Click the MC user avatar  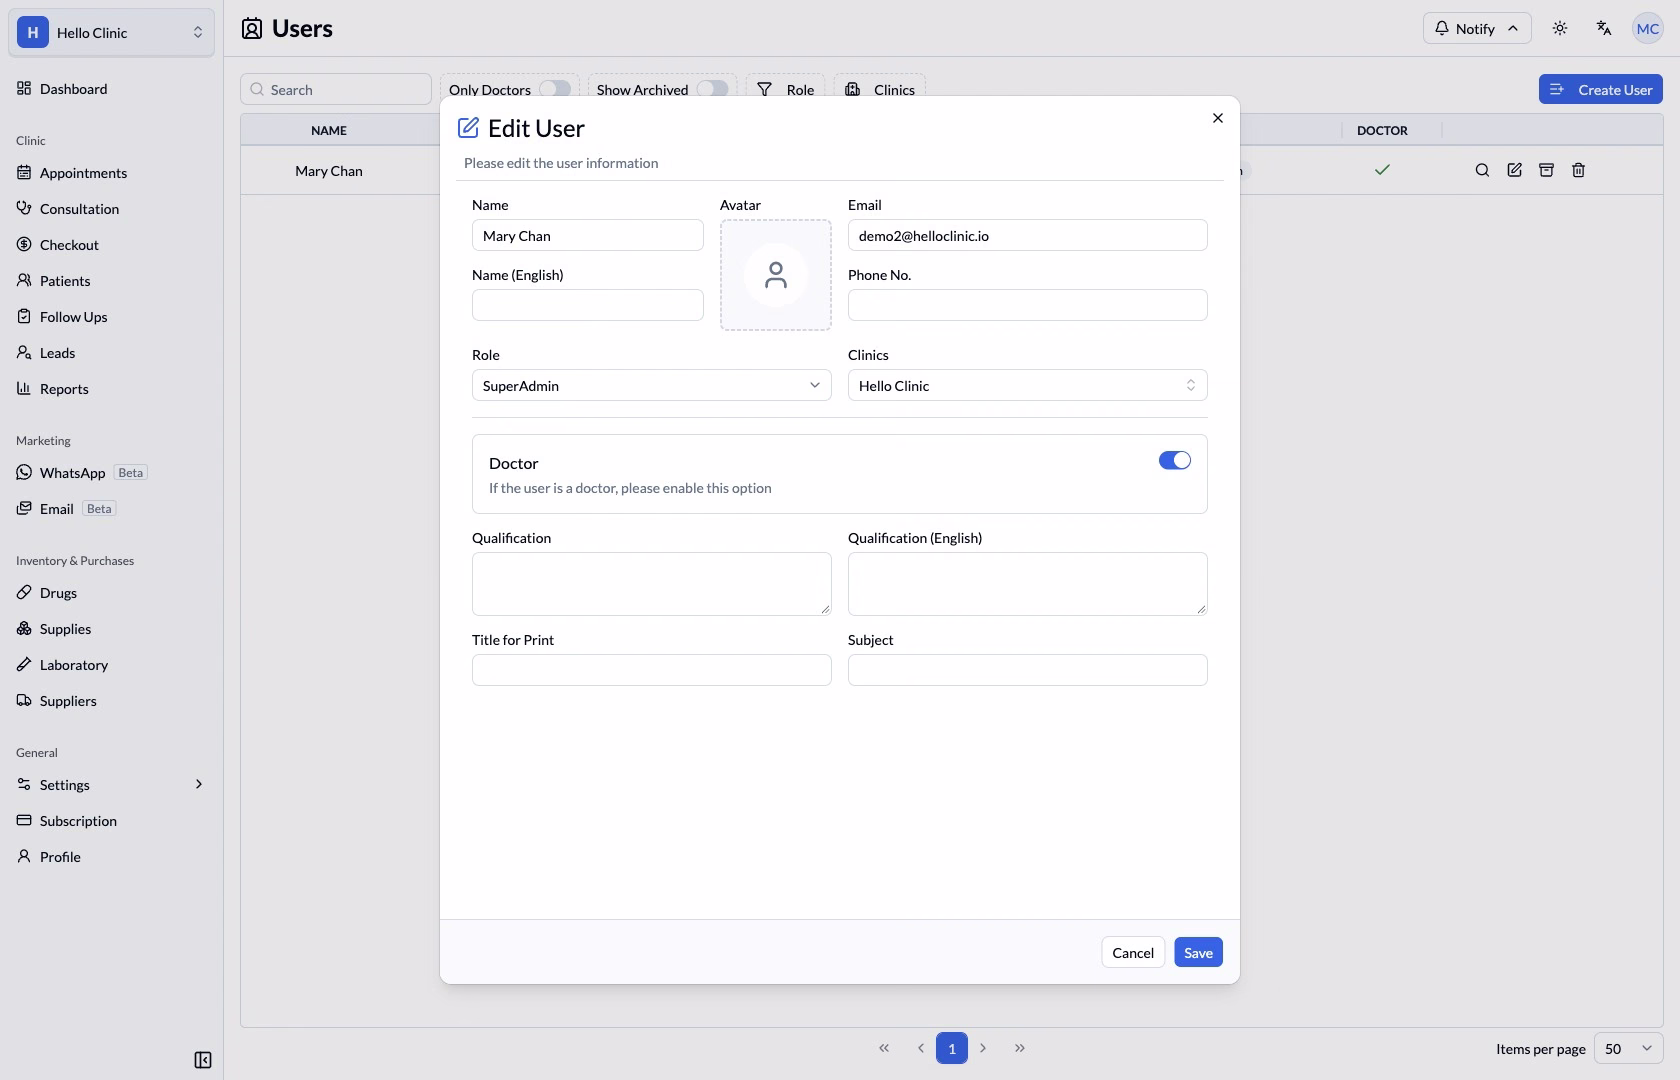(1647, 28)
